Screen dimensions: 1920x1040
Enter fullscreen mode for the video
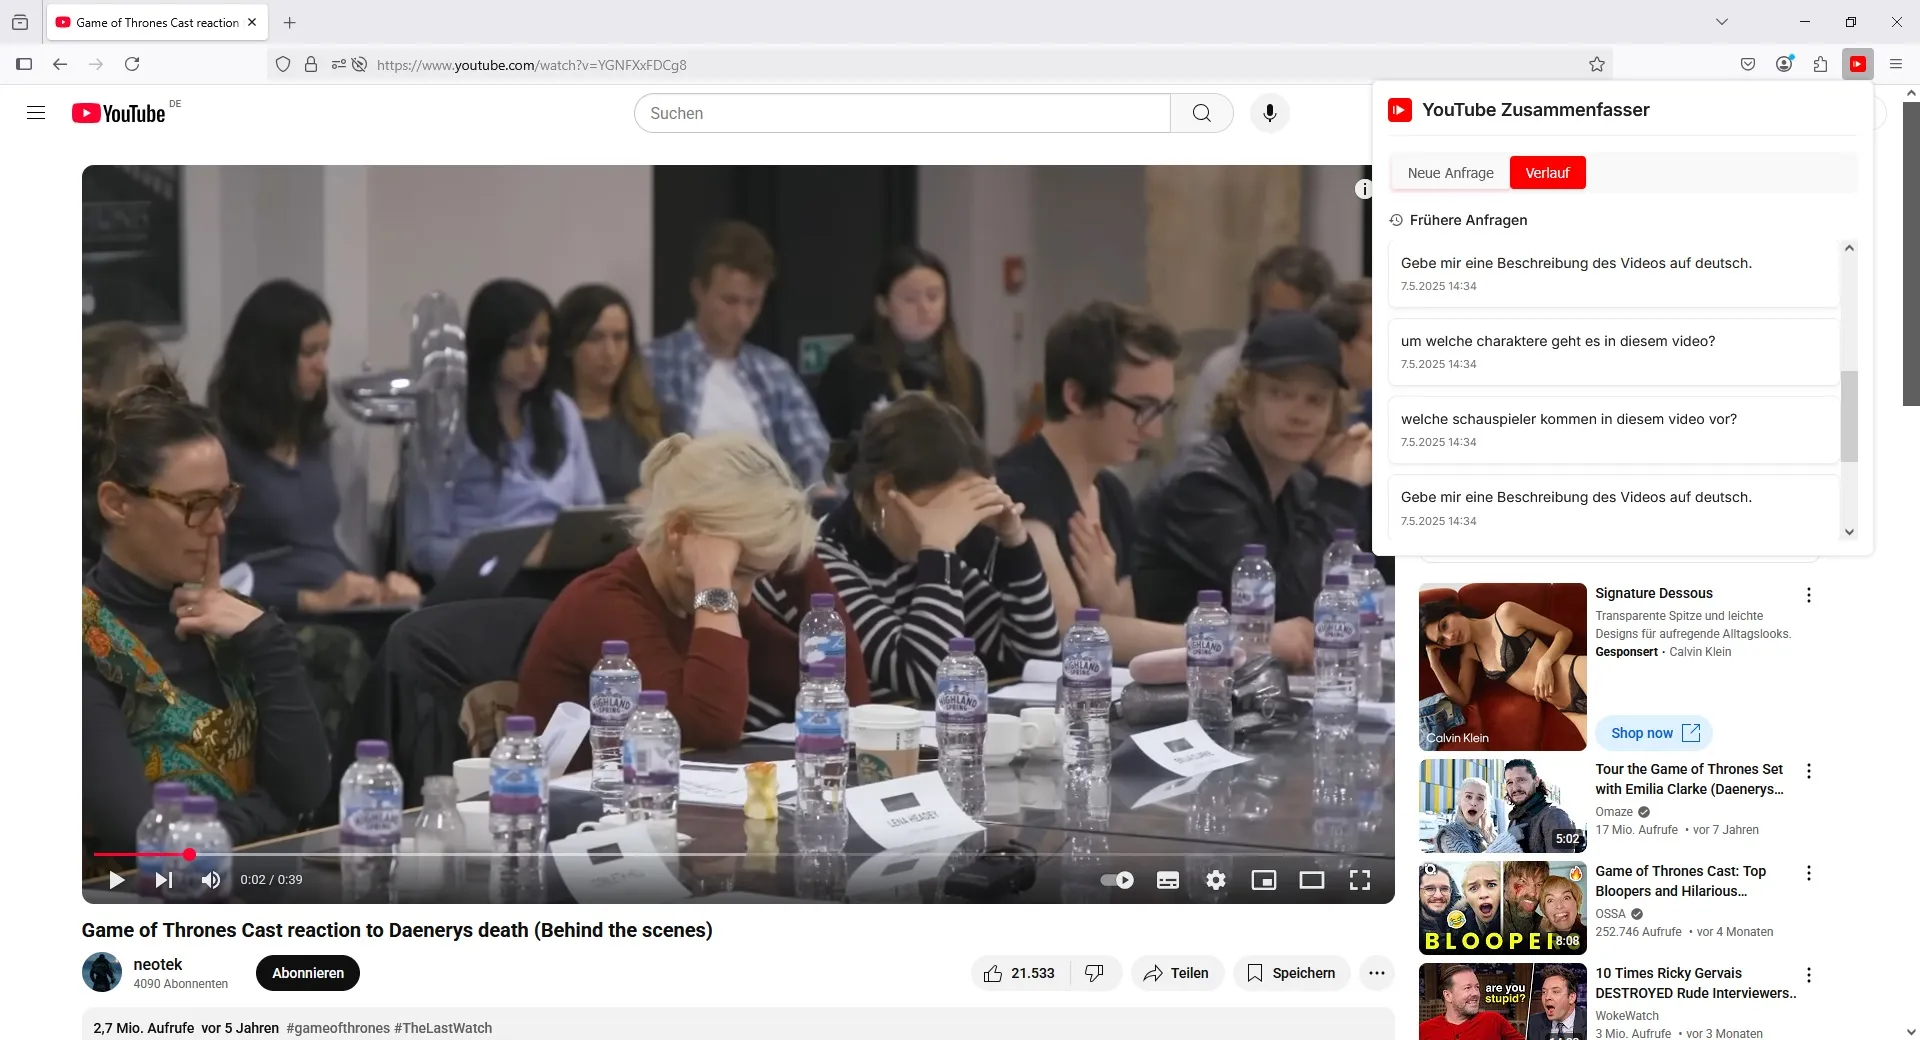1359,880
